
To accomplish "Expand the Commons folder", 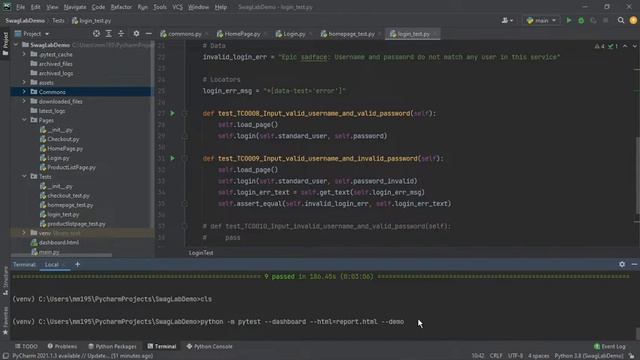I will click(x=24, y=92).
